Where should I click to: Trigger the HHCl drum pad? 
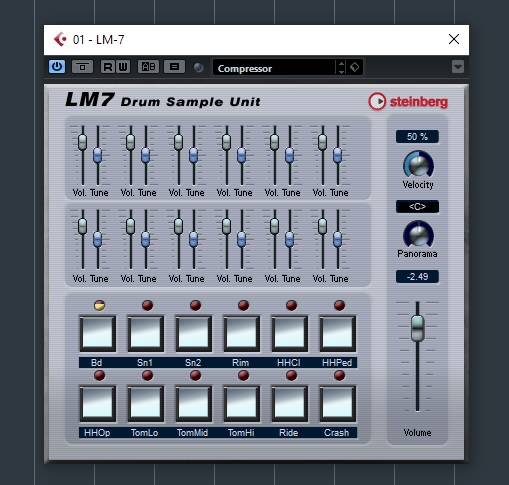tap(290, 334)
